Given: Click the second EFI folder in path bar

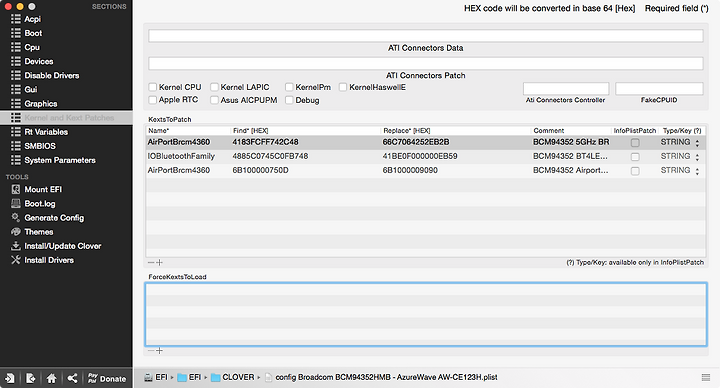Looking at the screenshot, I should pyautogui.click(x=189, y=377).
